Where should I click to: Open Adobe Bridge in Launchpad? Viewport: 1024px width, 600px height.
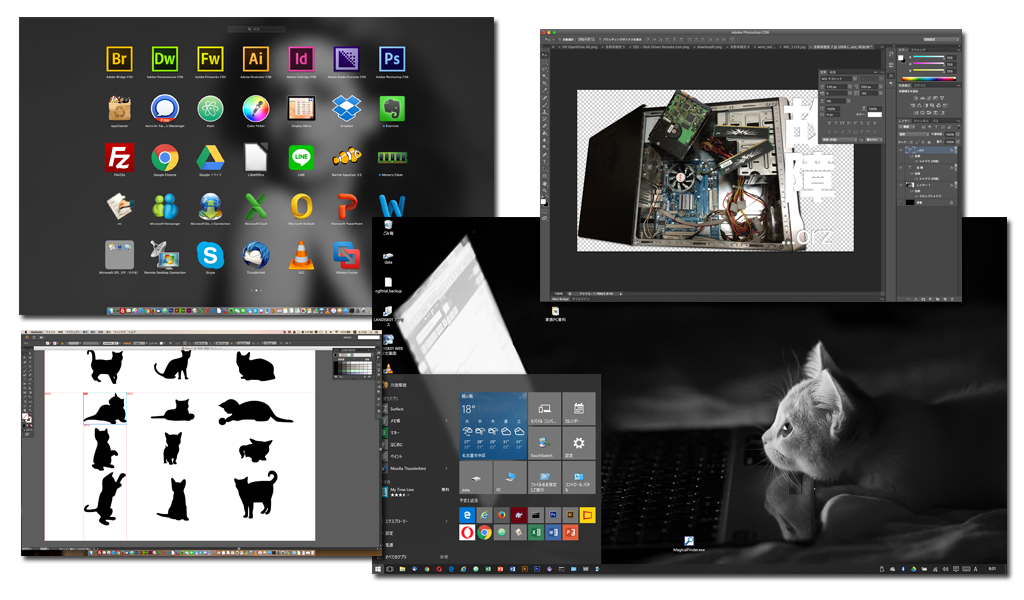[x=120, y=59]
